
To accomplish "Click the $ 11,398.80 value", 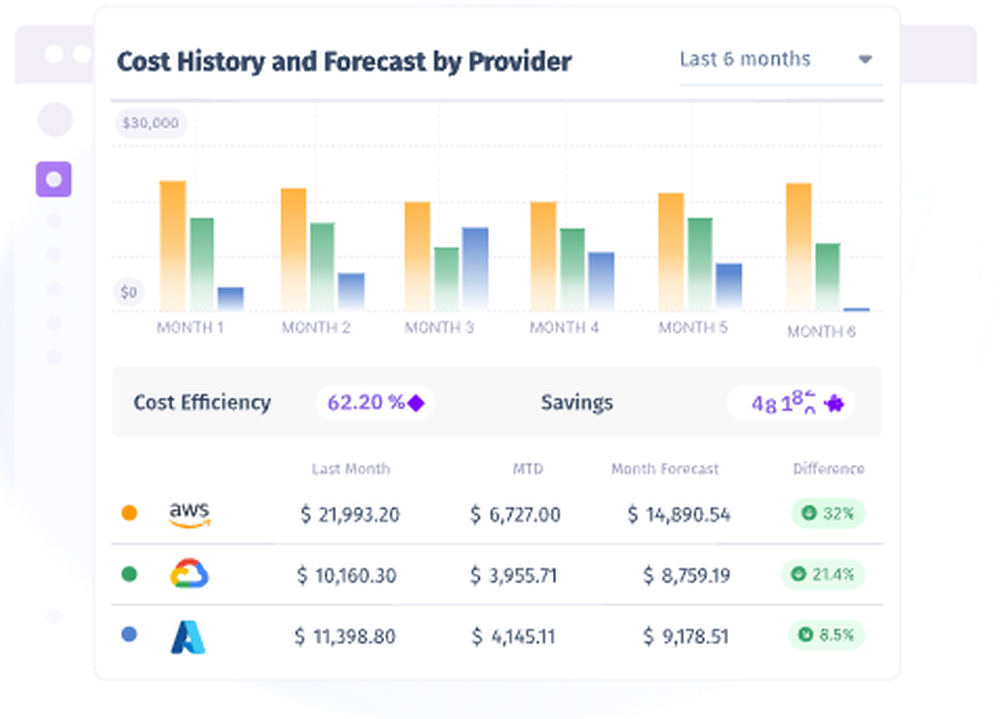I will [345, 636].
